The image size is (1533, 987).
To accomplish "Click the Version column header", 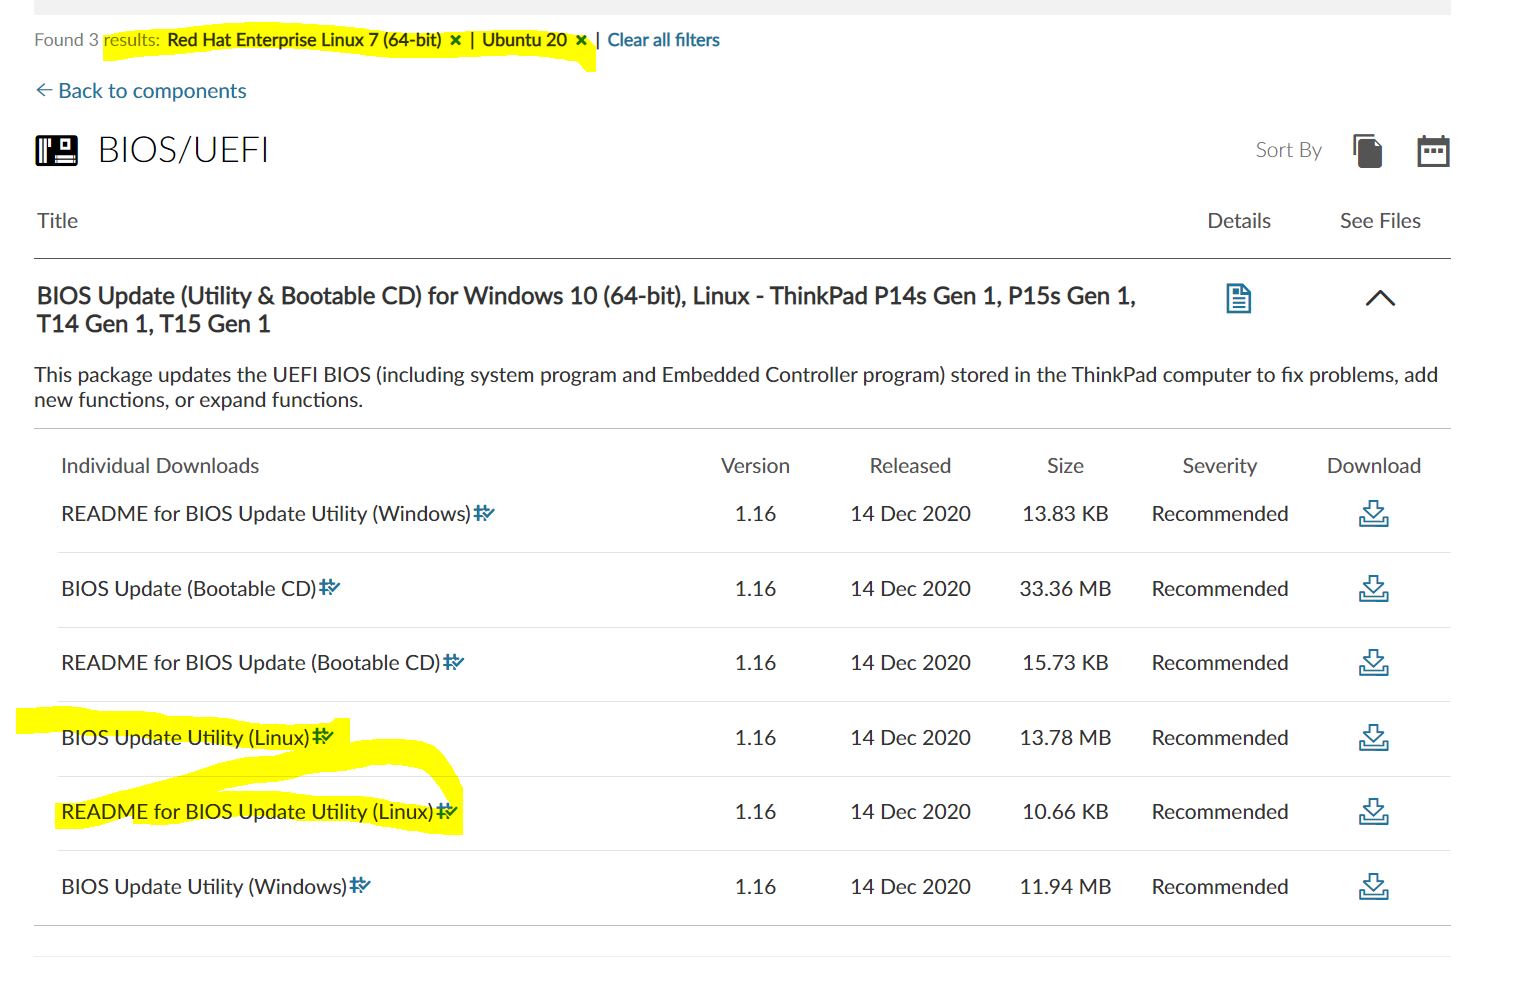I will click(755, 466).
